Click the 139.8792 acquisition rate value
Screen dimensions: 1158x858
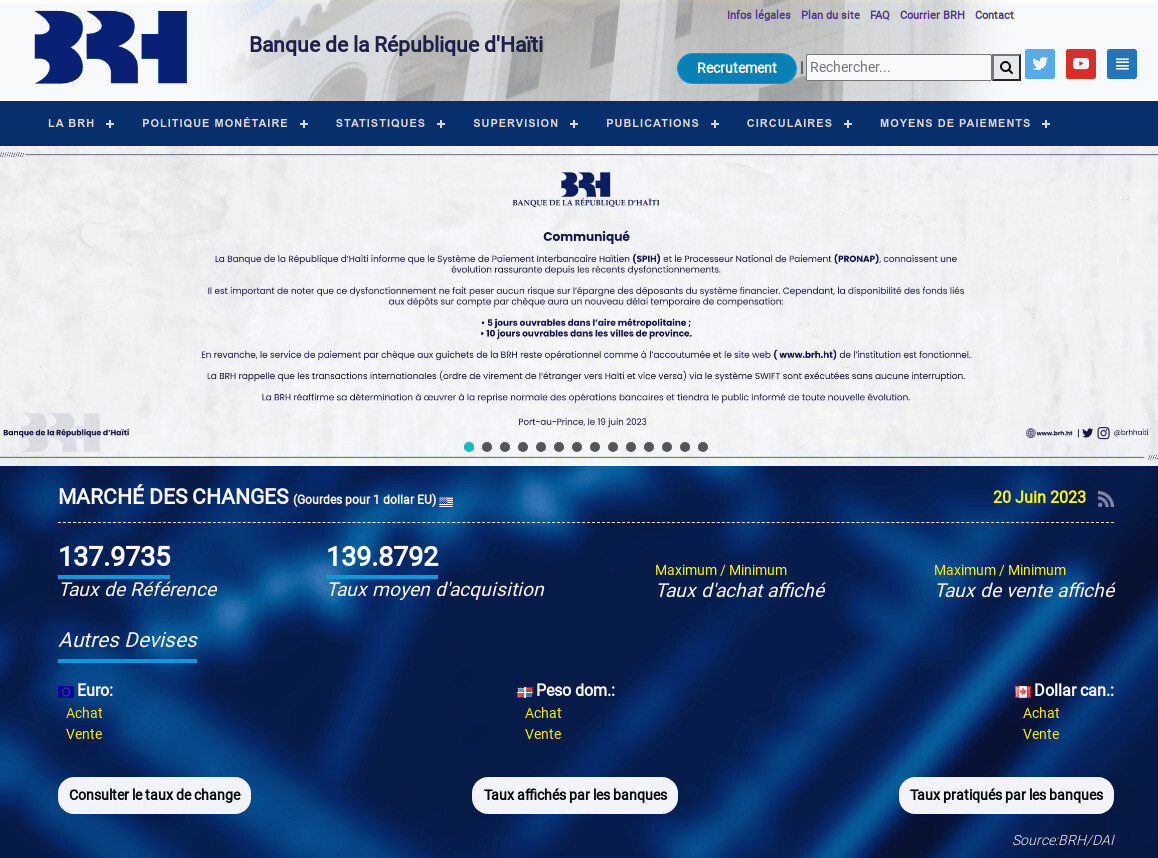pyautogui.click(x=383, y=557)
